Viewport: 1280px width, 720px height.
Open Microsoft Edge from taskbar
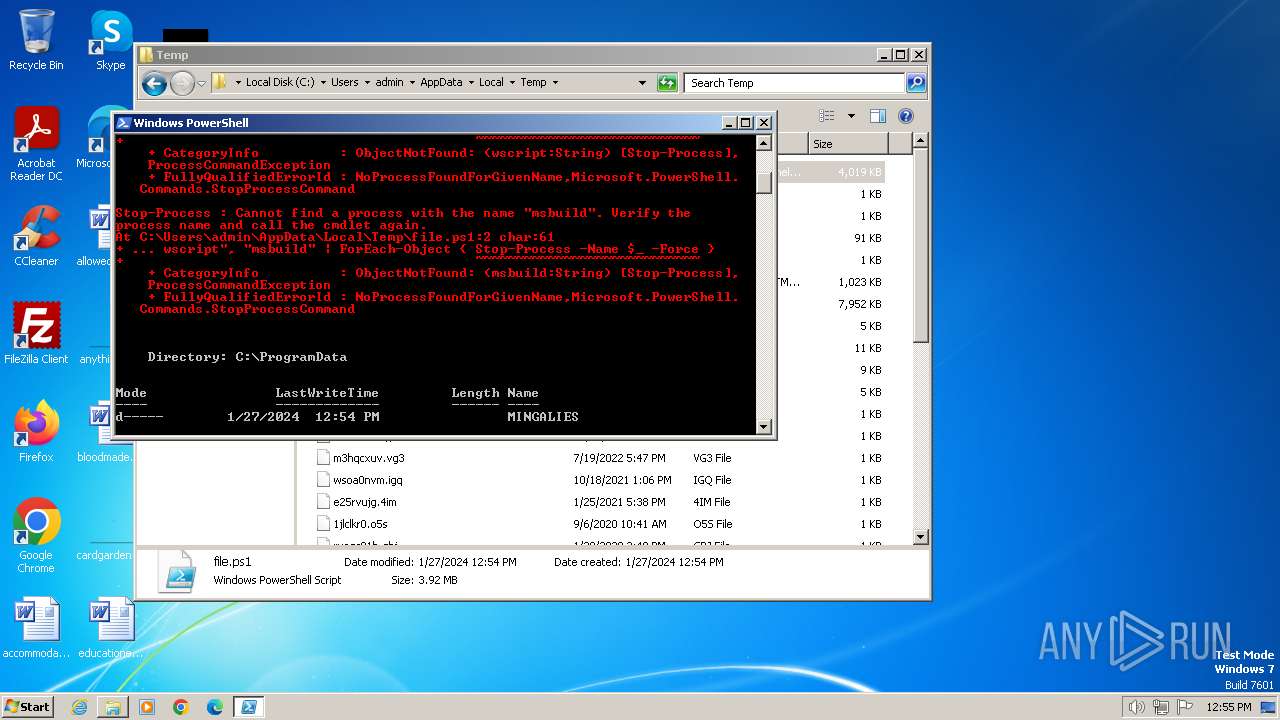pyautogui.click(x=215, y=707)
